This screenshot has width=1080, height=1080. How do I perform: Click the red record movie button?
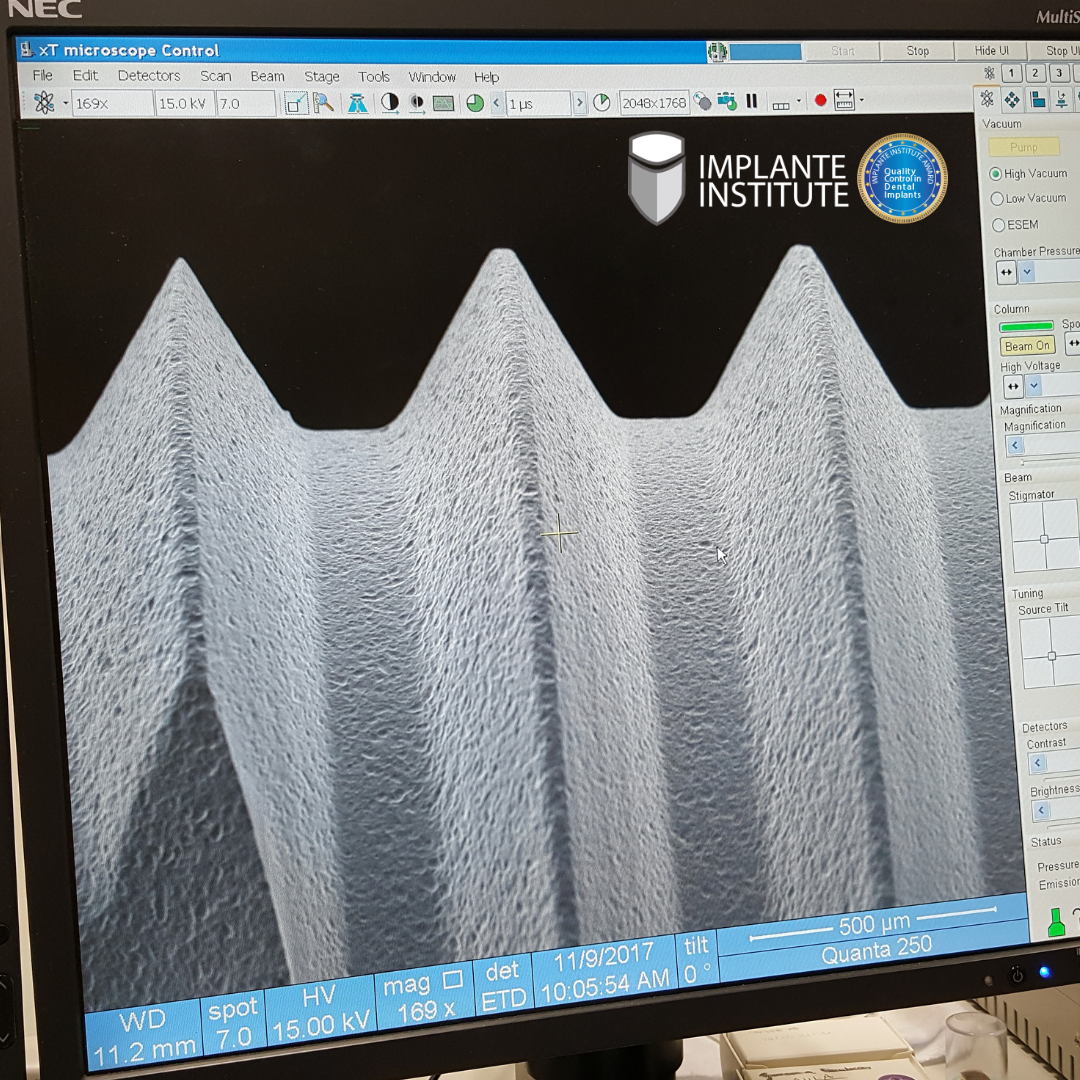[x=820, y=101]
